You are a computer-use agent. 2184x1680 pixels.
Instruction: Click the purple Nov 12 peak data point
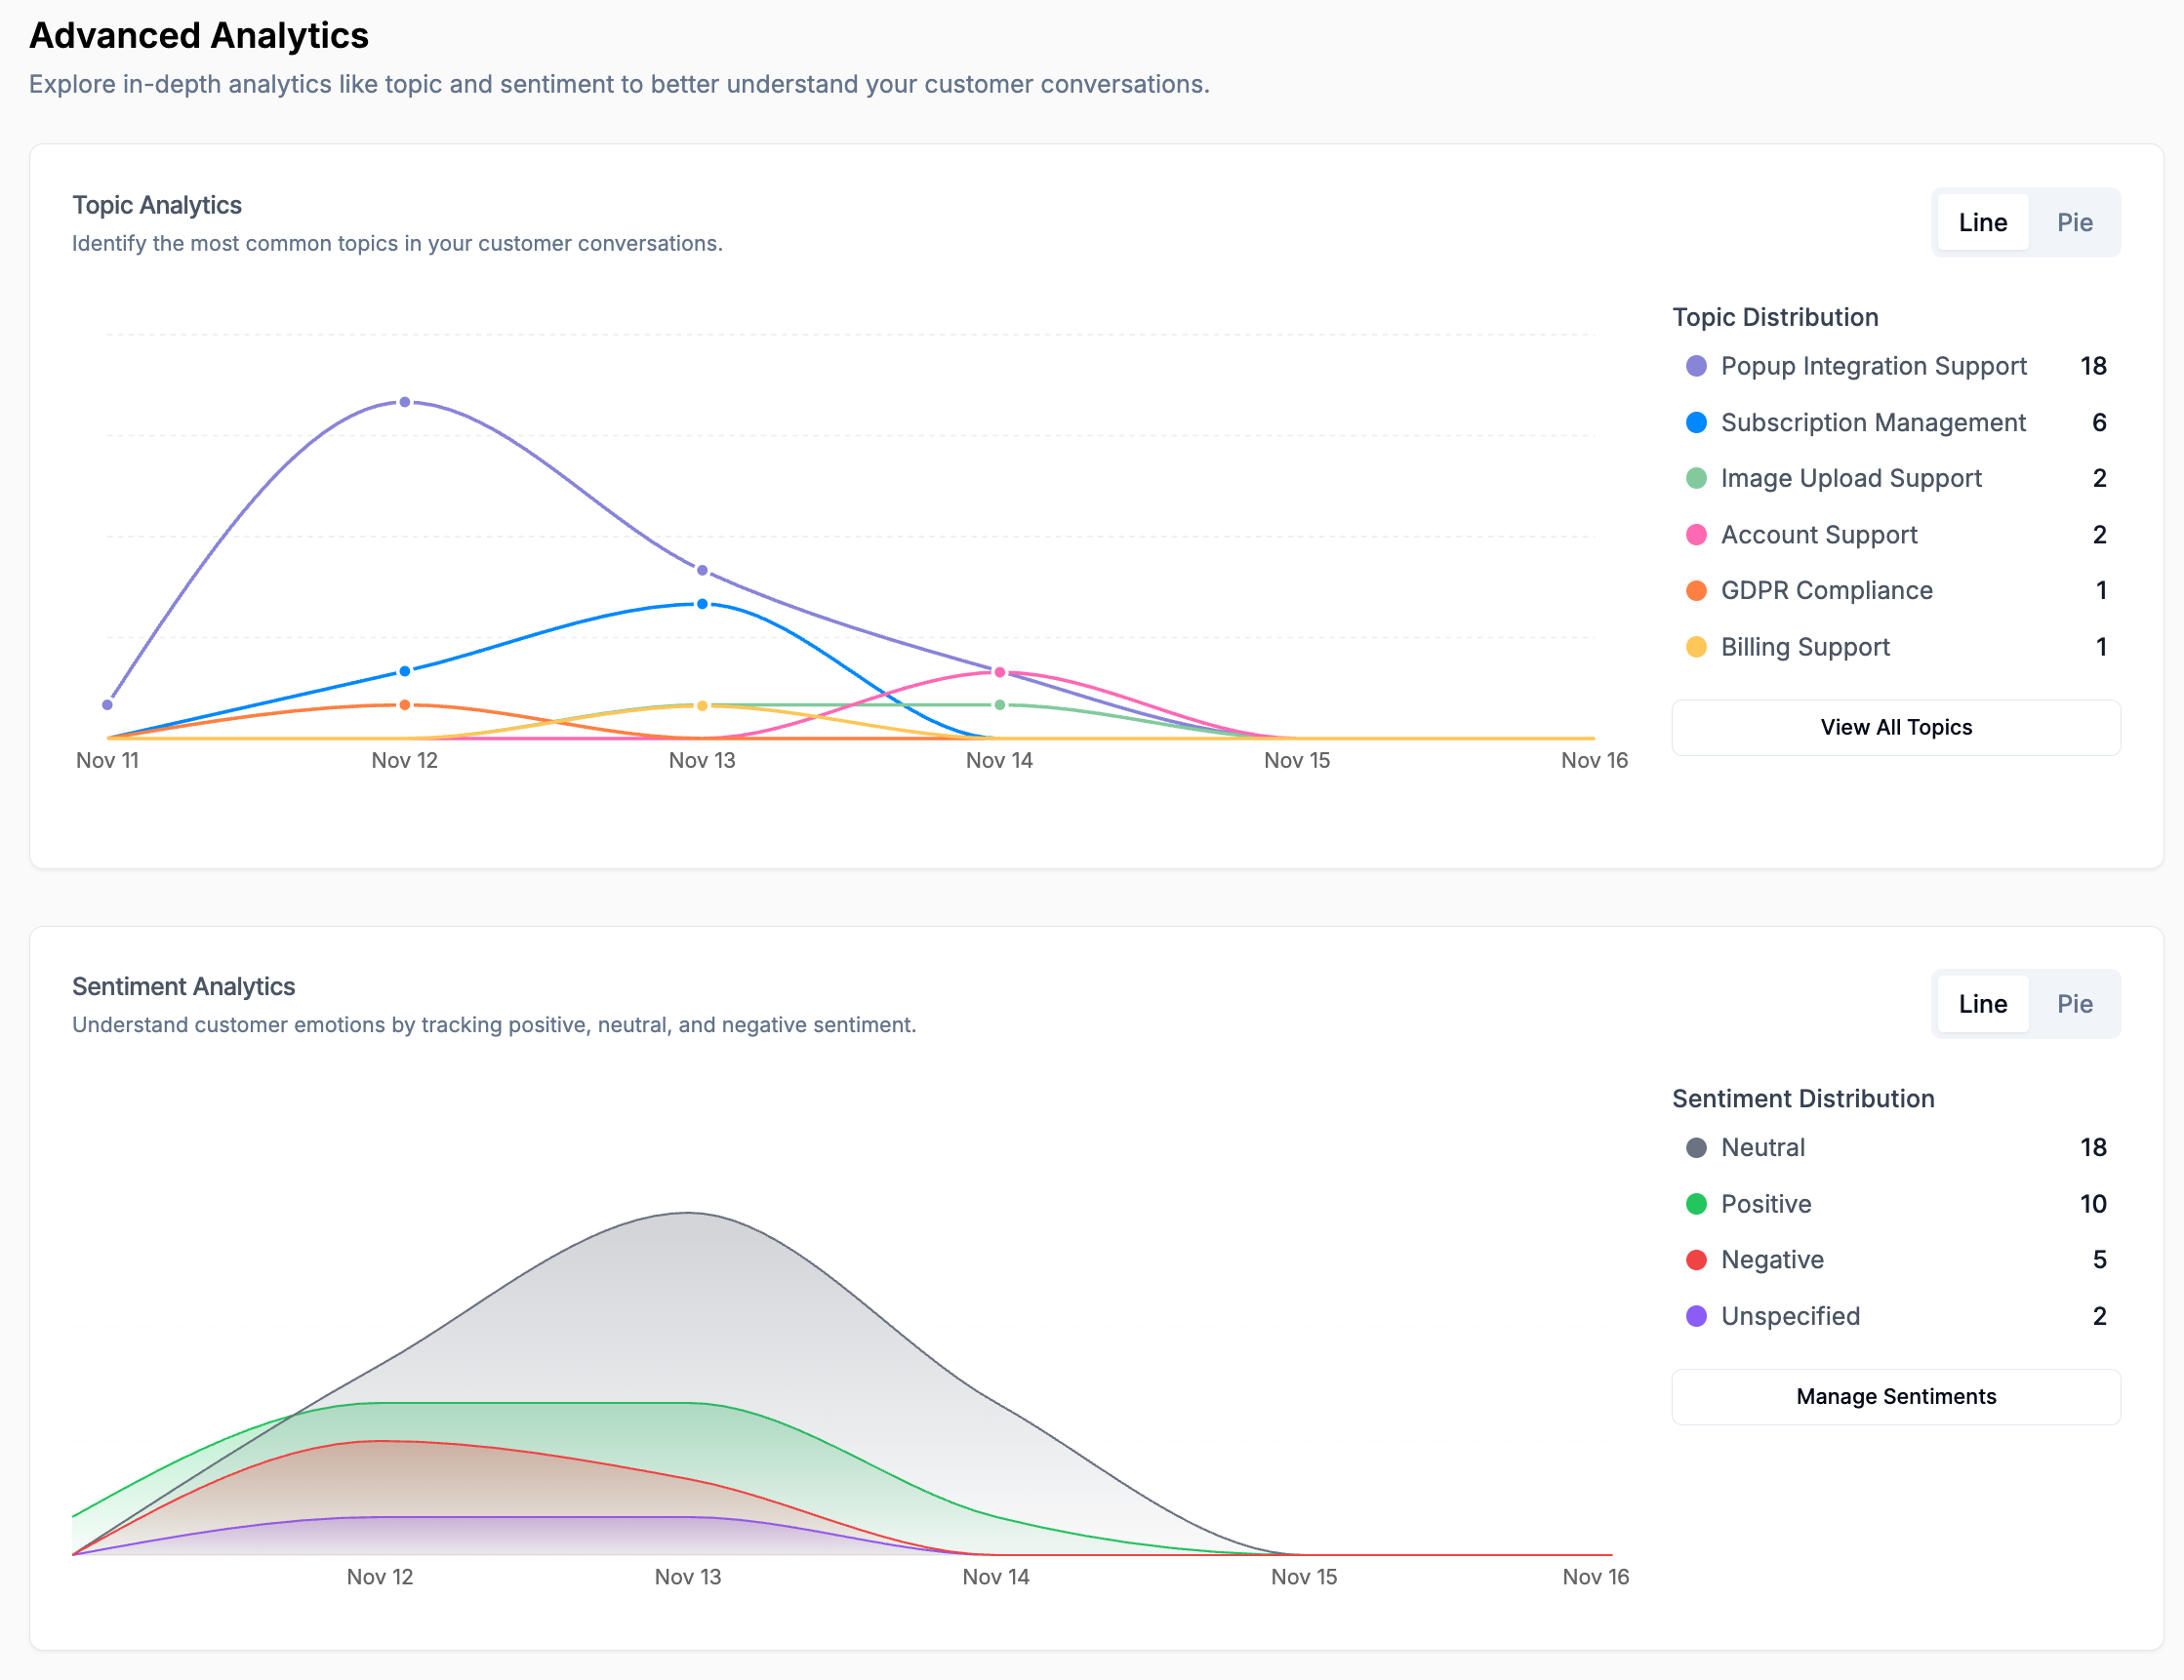405,402
